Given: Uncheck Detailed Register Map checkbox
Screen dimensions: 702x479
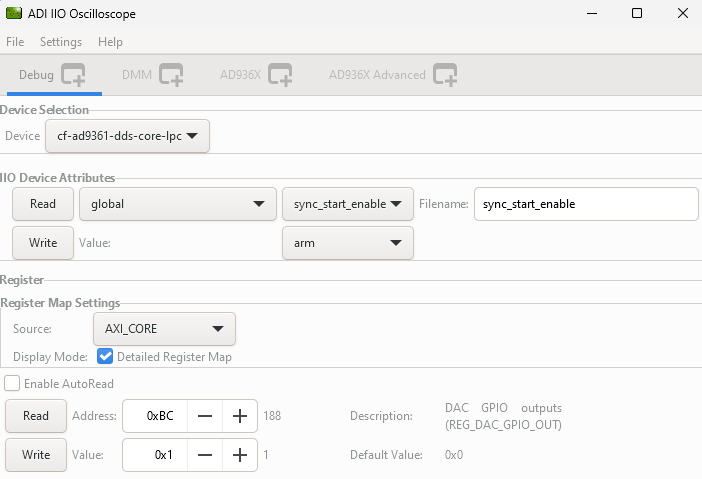Looking at the screenshot, I should [105, 357].
